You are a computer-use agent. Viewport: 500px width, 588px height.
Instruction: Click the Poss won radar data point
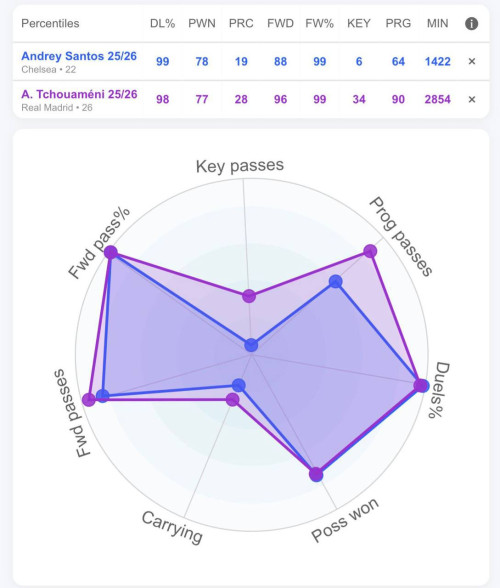coord(316,474)
